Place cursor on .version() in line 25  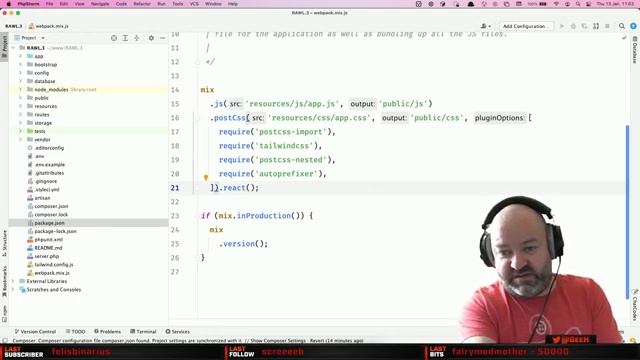pos(243,244)
